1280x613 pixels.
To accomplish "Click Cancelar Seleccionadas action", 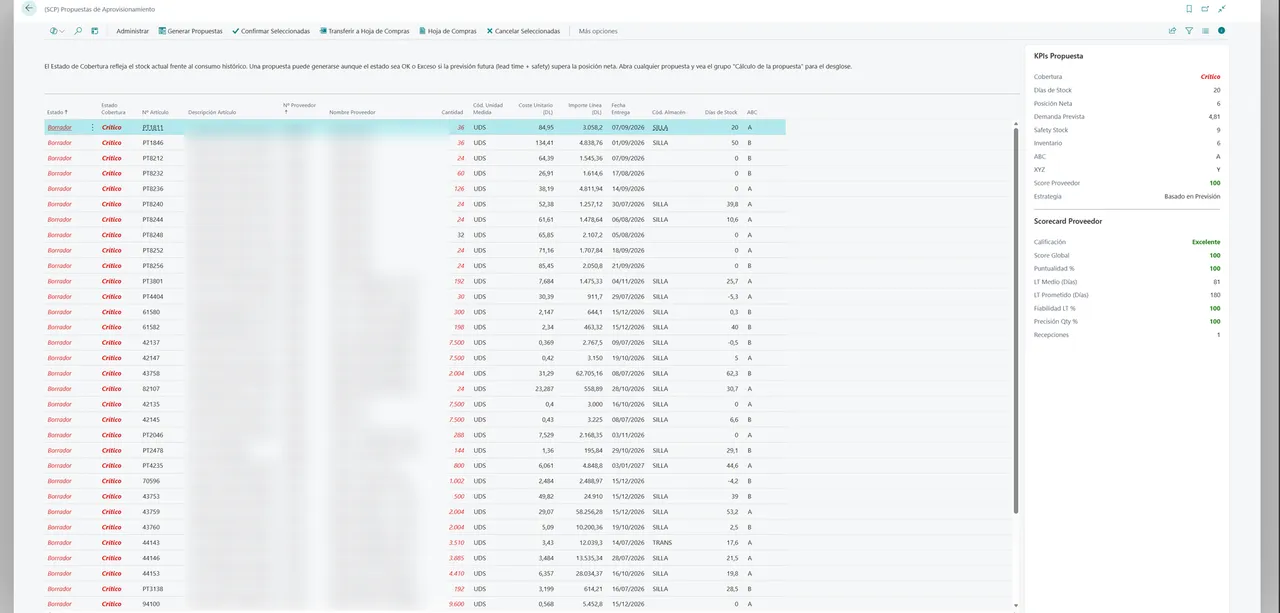I will click(x=523, y=31).
